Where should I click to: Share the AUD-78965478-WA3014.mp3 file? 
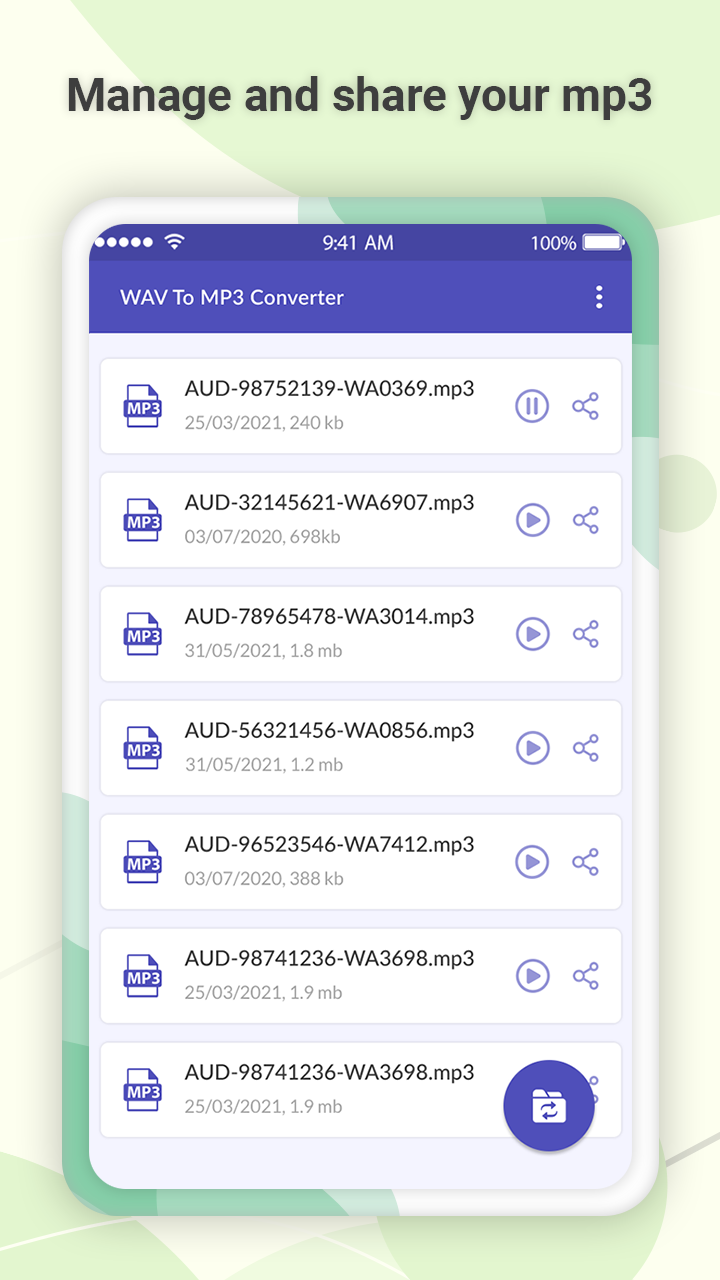(x=586, y=634)
